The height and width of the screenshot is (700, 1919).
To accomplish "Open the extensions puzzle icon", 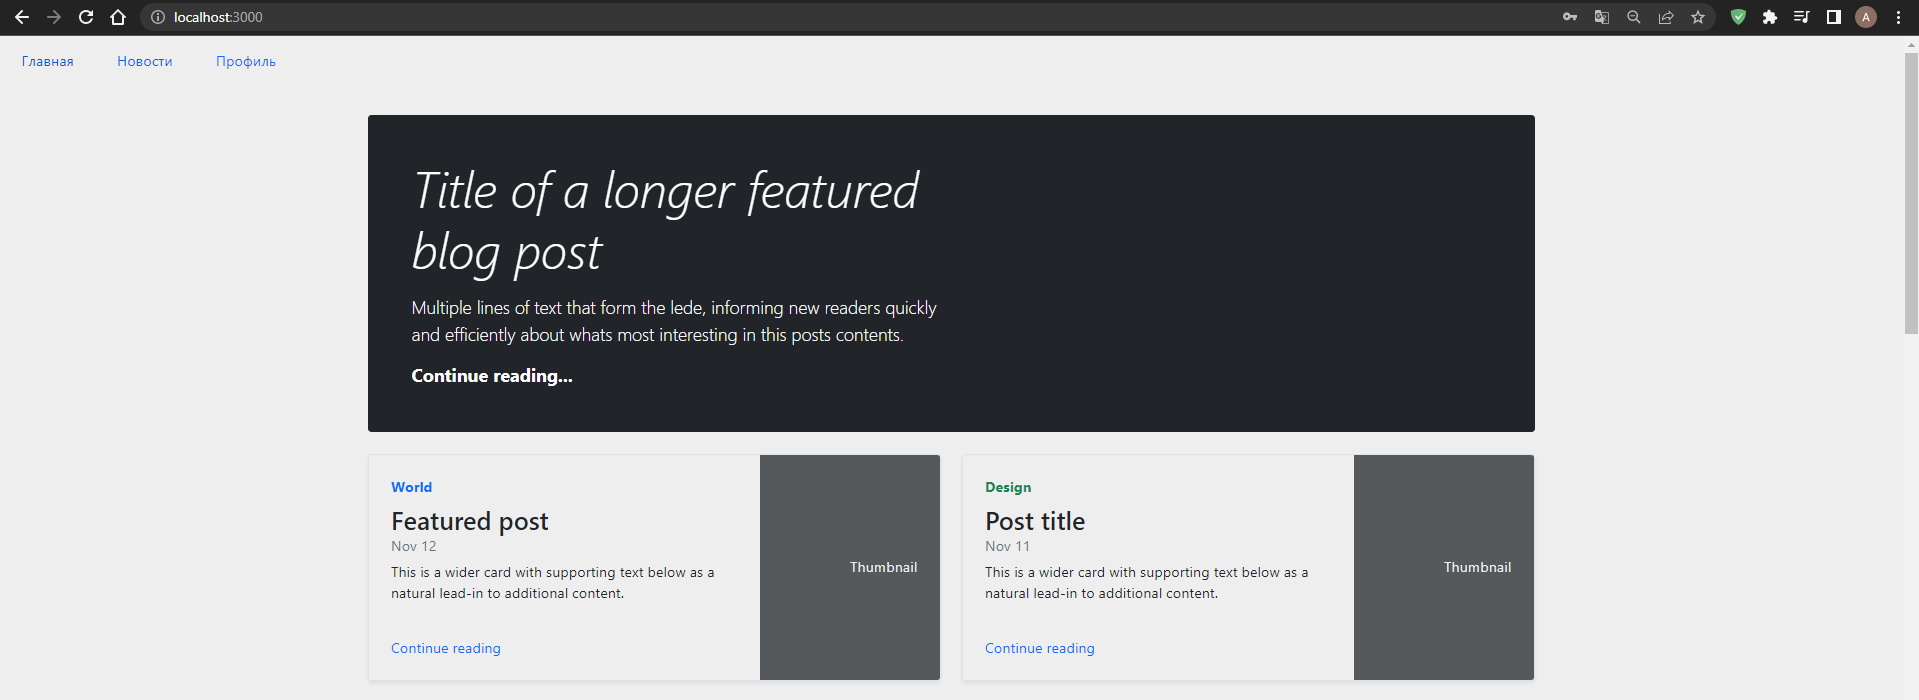I will click(x=1770, y=17).
